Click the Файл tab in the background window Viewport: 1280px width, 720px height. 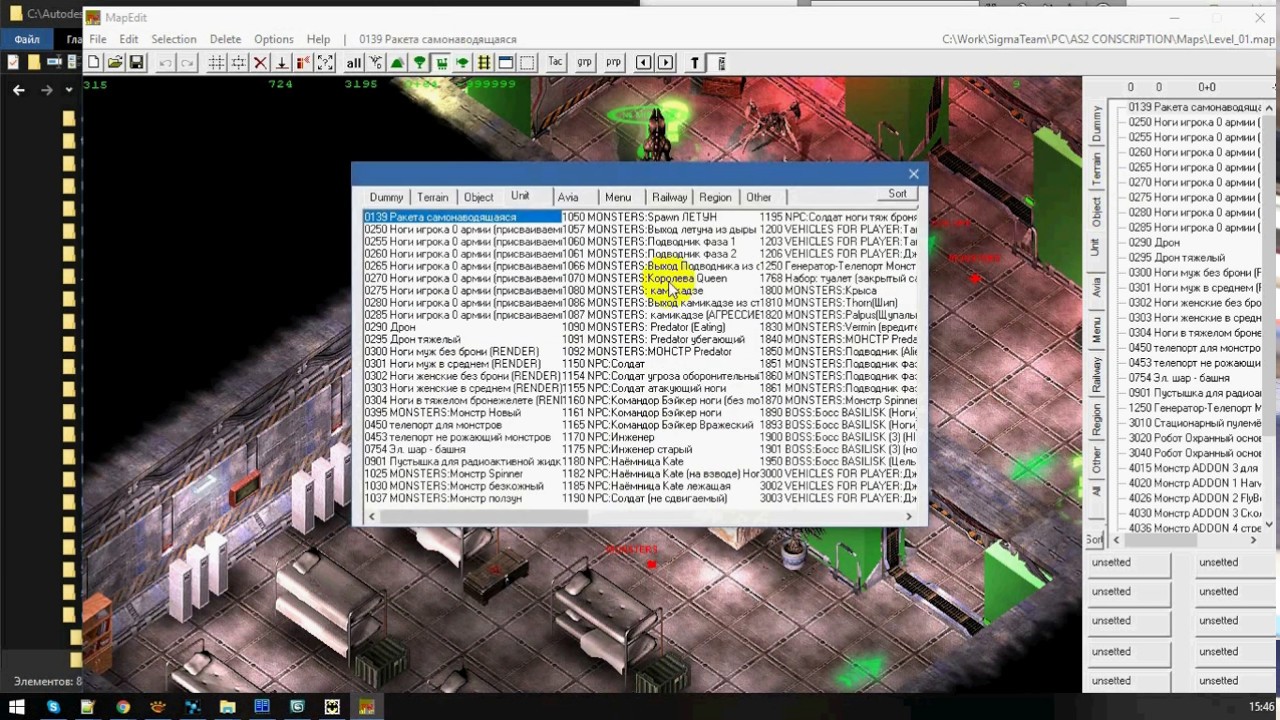coord(27,39)
